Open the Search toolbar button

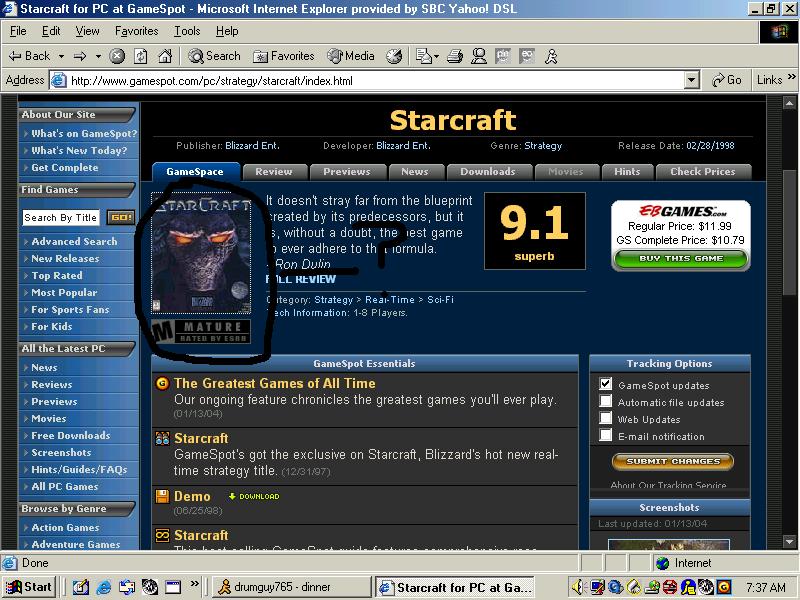[214, 56]
